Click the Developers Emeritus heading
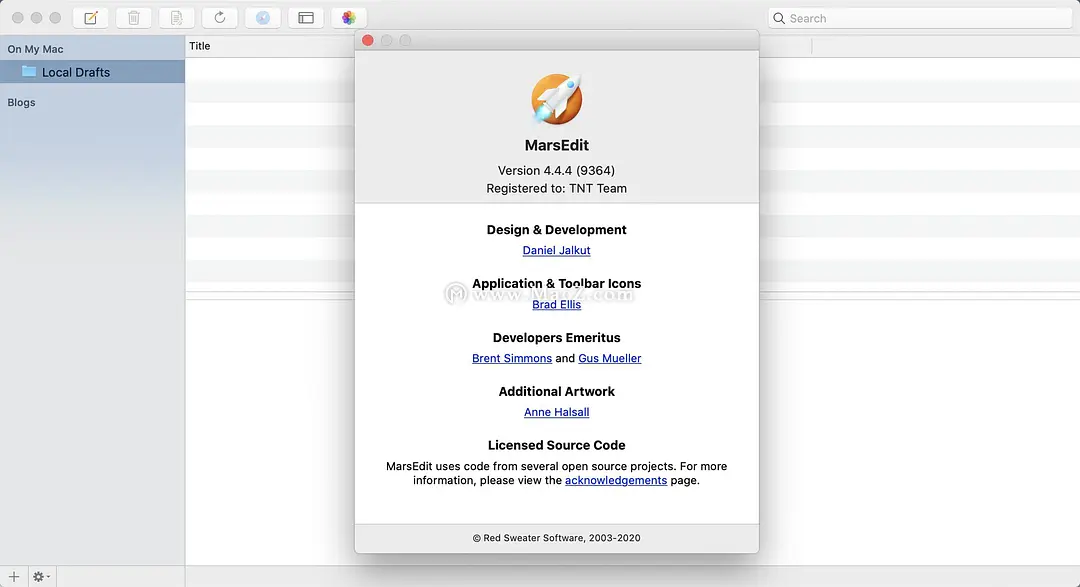1080x587 pixels. [557, 338]
